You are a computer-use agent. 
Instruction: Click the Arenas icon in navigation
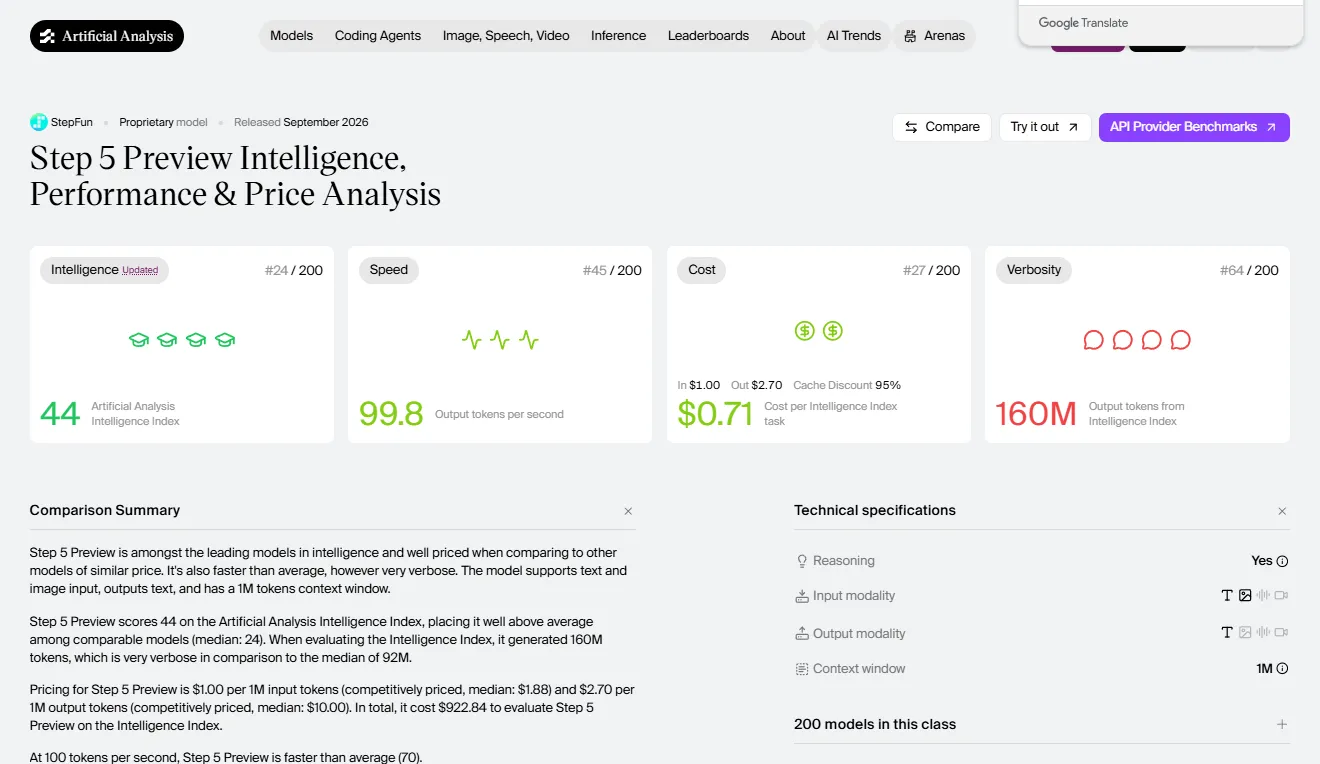pos(910,36)
